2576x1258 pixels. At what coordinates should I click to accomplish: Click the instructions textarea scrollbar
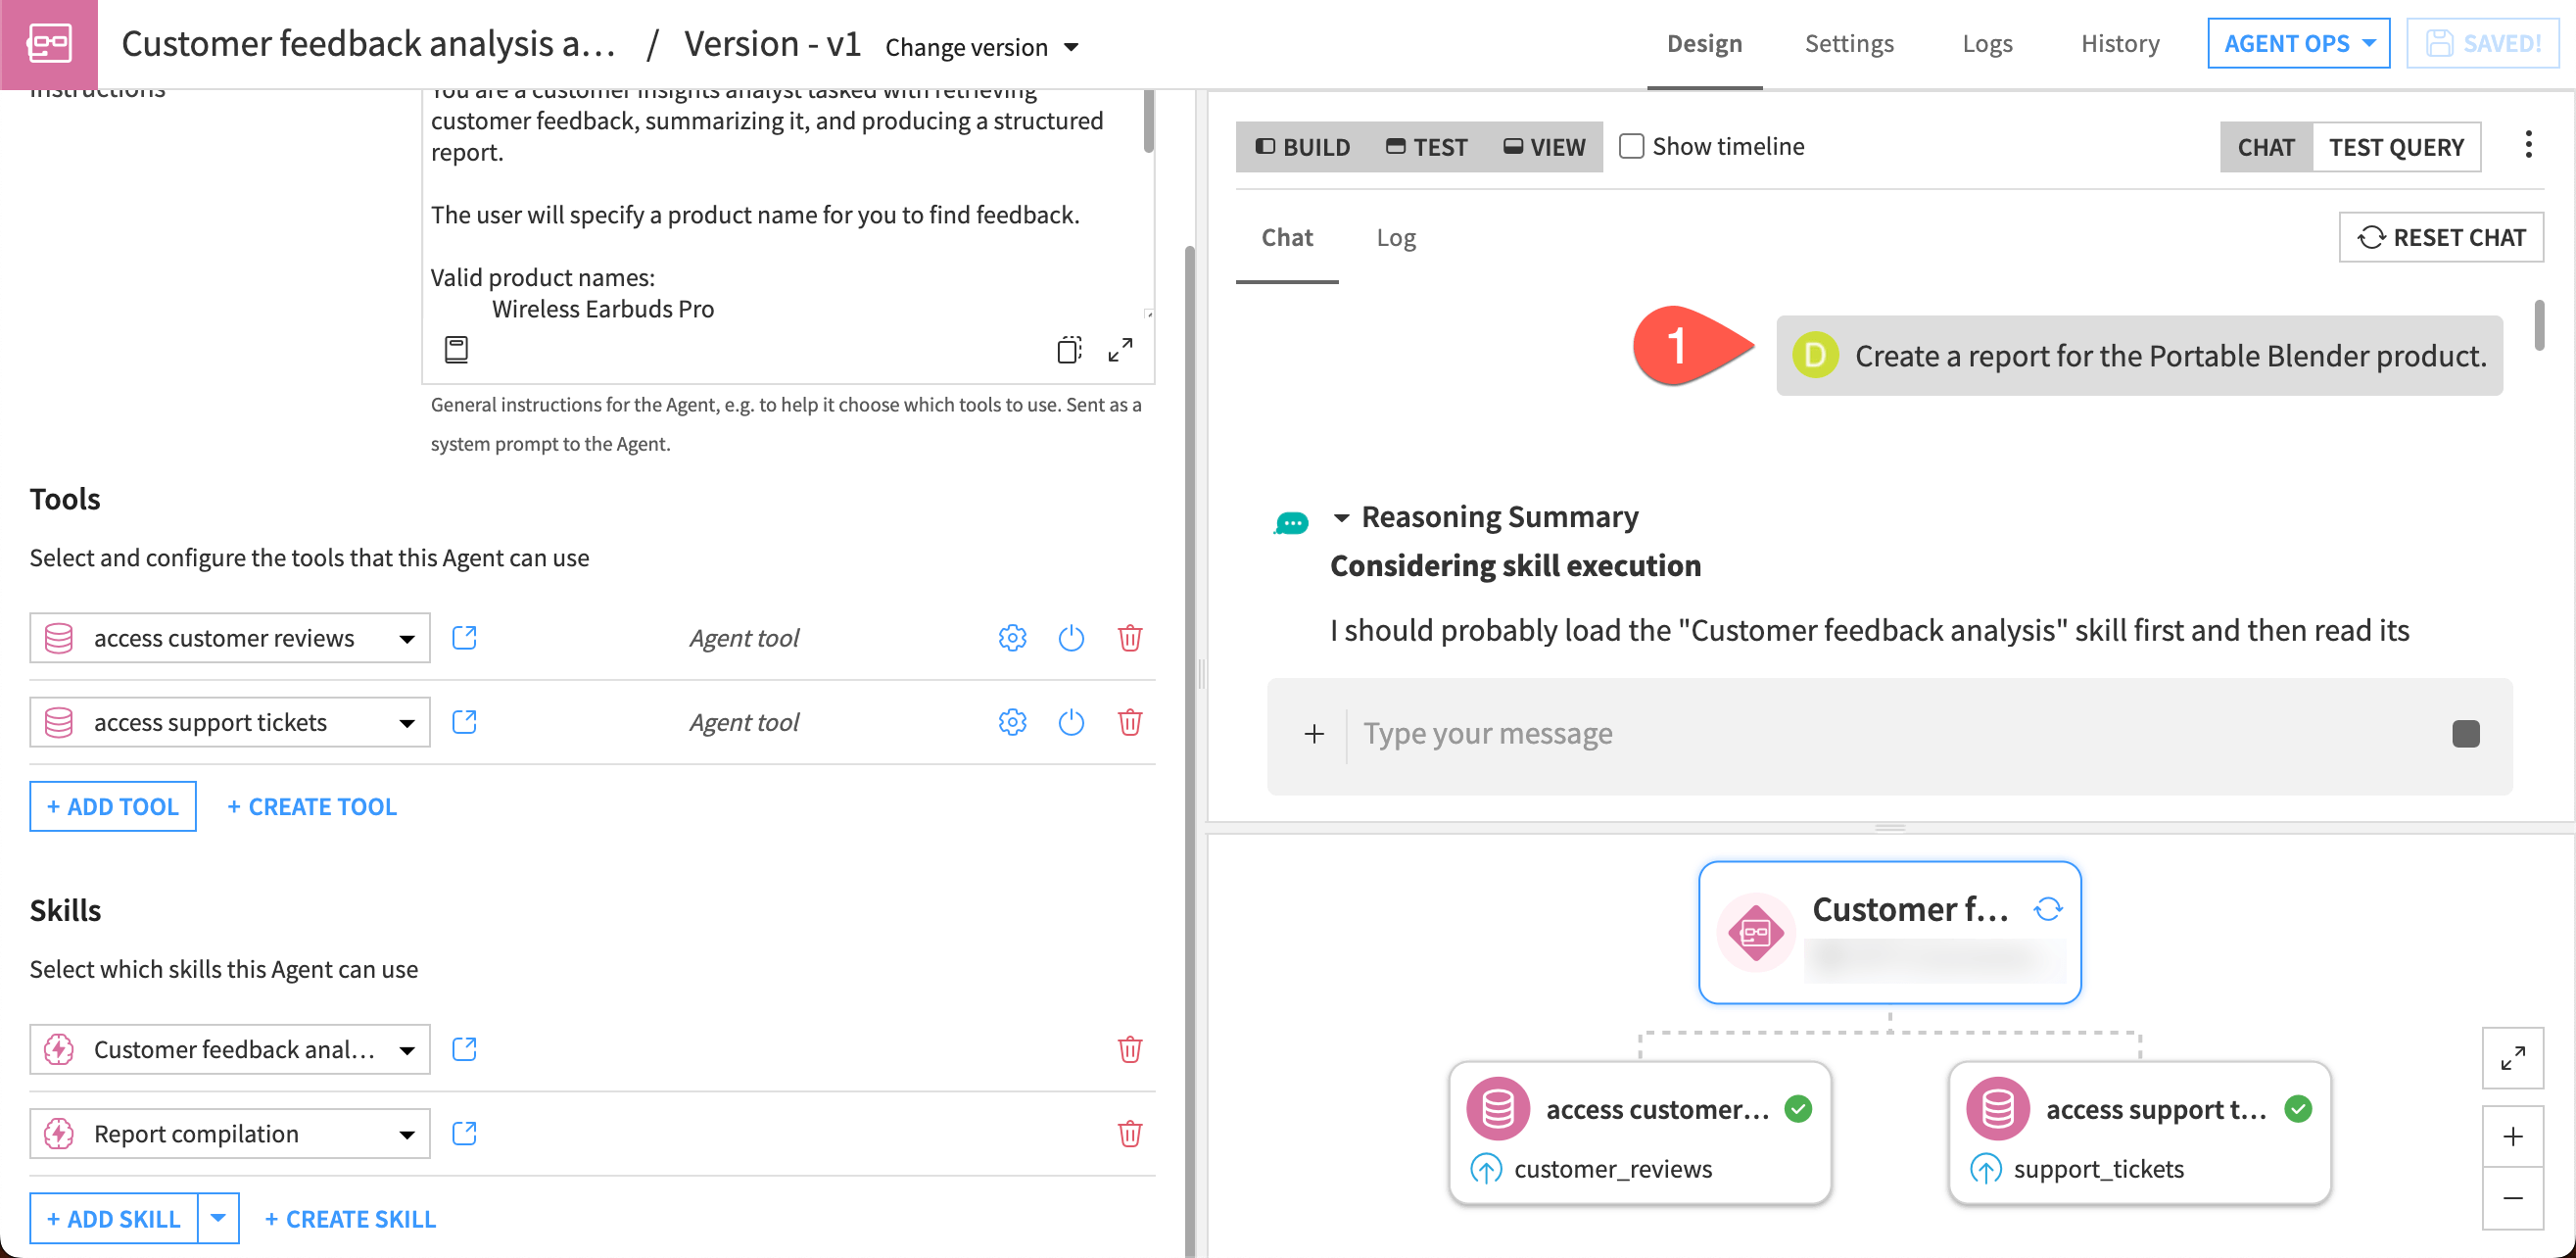pos(1148,120)
